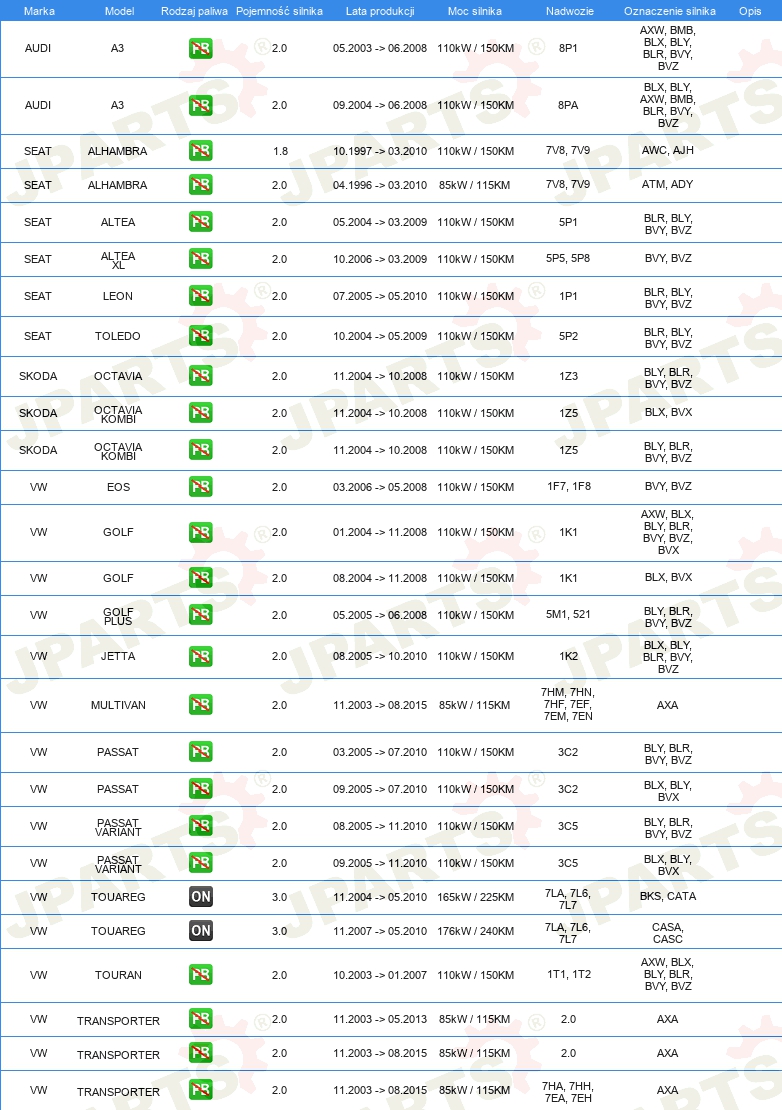The height and width of the screenshot is (1110, 782).
Task: Click body cell '7HA, 7HH, 7EA, 7EH'
Action: pos(568,1092)
